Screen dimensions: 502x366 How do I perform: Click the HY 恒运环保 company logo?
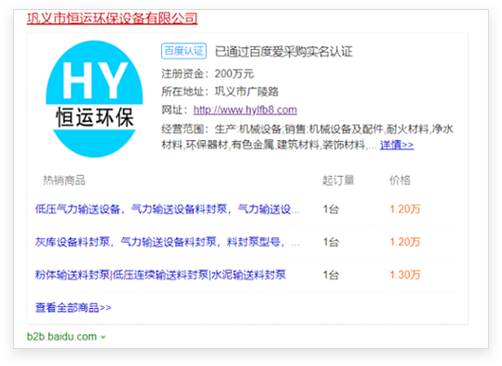pos(94,99)
